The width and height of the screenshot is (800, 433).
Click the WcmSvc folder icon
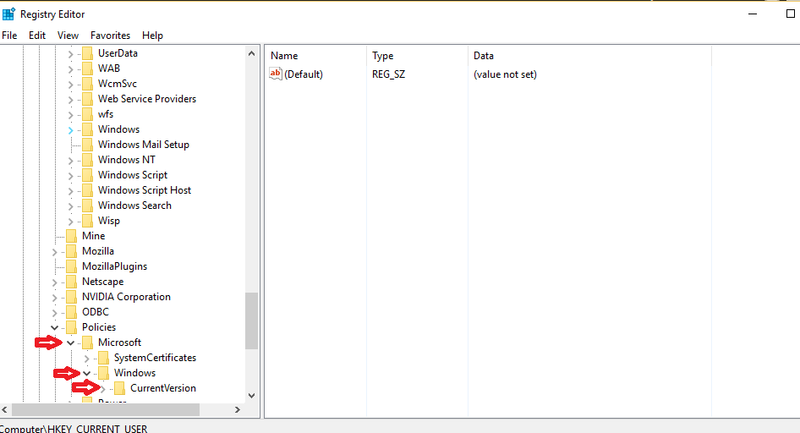[88, 84]
